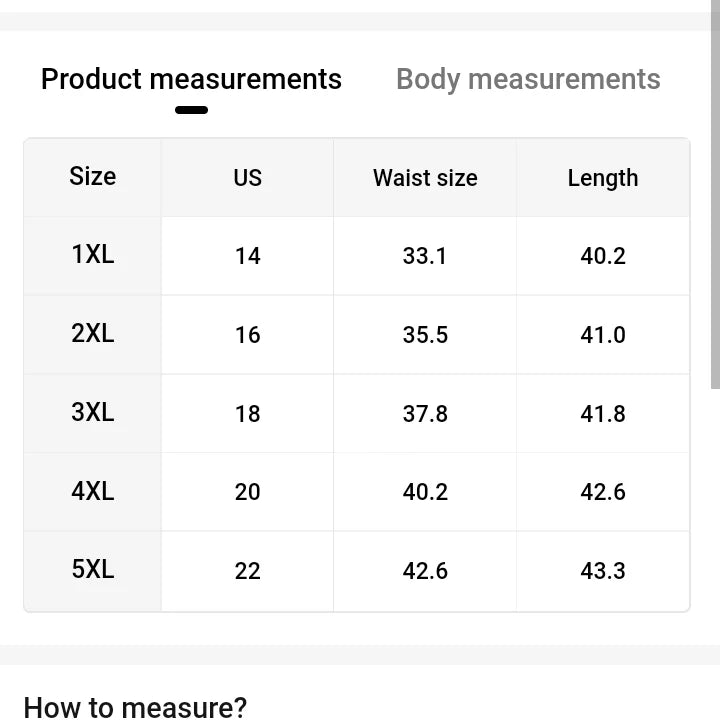The width and height of the screenshot is (720, 720).
Task: Select the 5XL size row label
Action: pos(93,570)
